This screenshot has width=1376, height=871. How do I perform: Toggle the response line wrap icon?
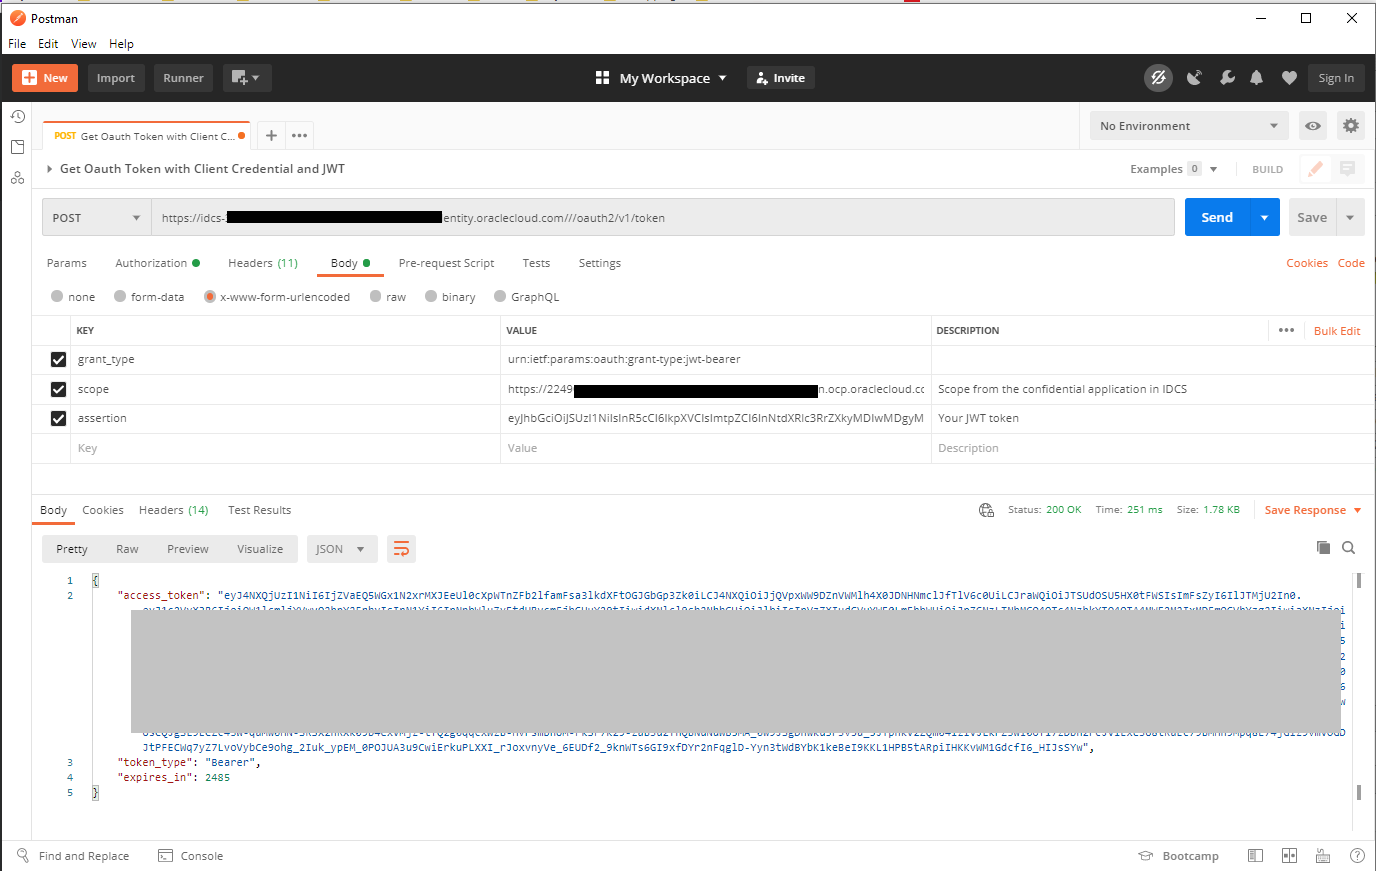coord(401,549)
